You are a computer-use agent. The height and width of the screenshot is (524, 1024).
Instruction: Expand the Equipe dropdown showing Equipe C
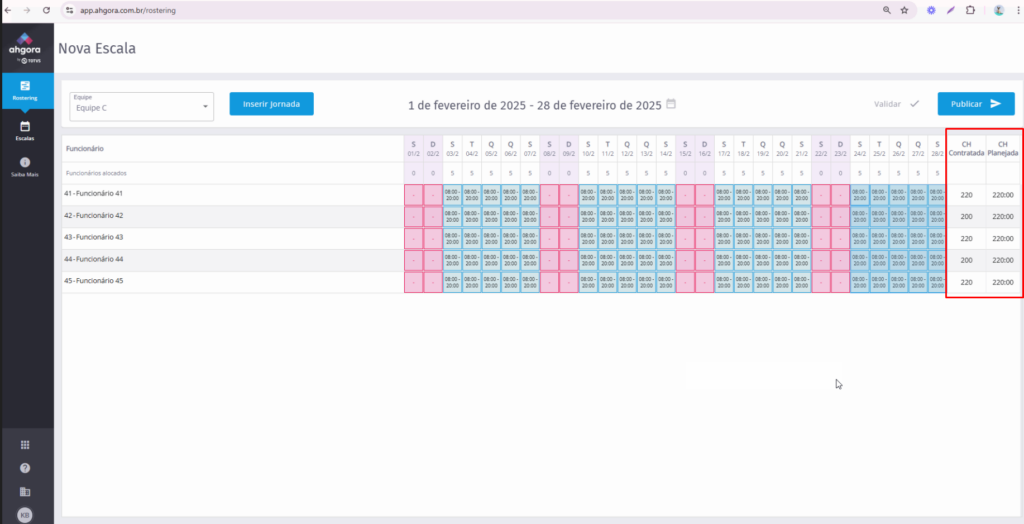[141, 105]
